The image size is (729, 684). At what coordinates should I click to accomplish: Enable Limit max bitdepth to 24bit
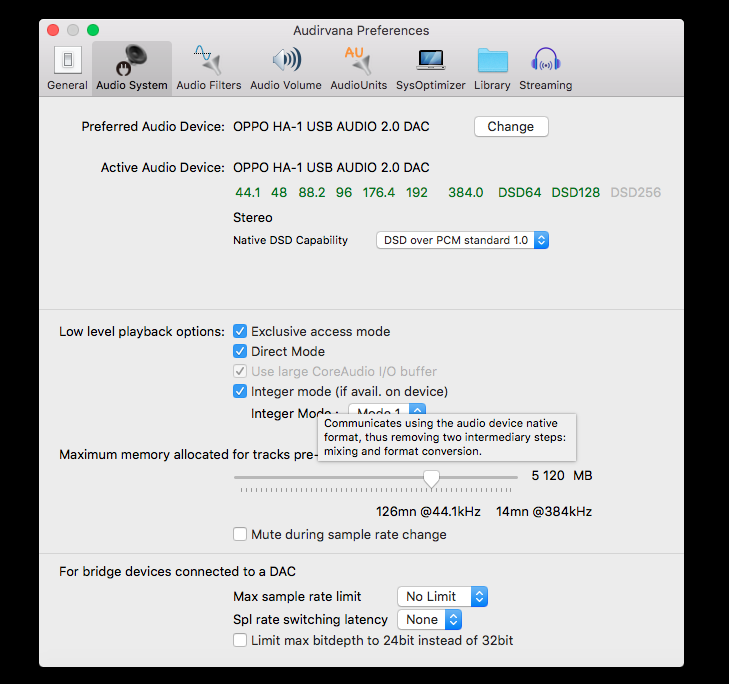coord(240,640)
